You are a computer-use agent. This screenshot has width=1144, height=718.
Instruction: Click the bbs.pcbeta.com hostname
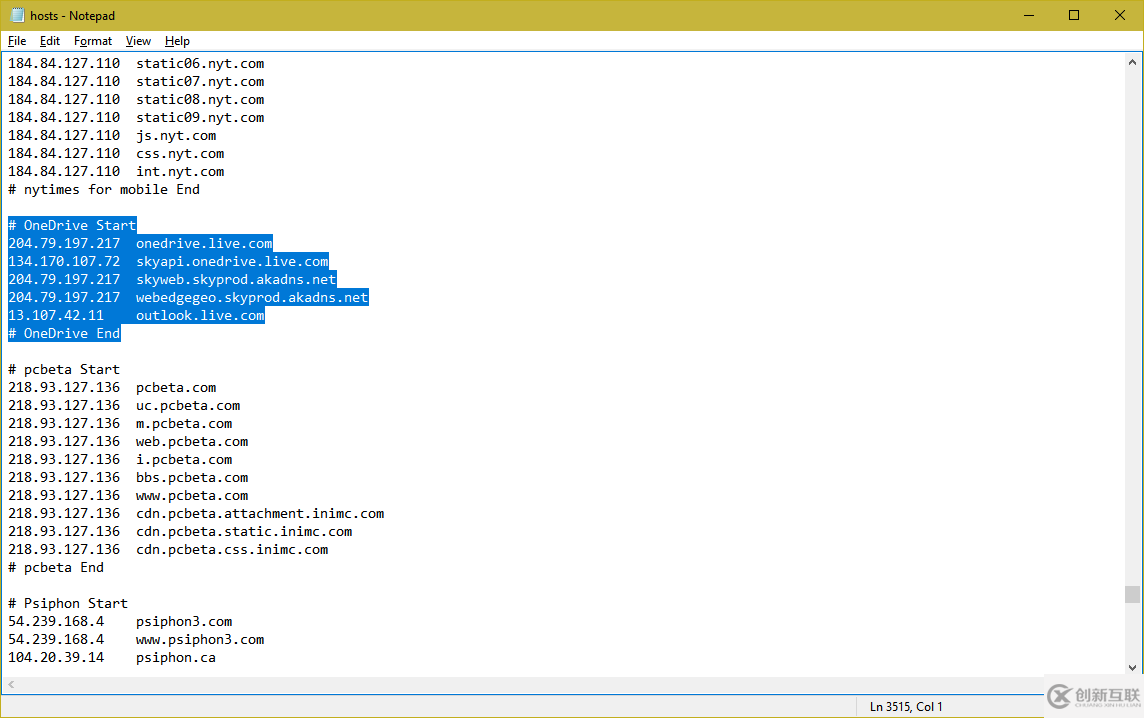pyautogui.click(x=192, y=477)
